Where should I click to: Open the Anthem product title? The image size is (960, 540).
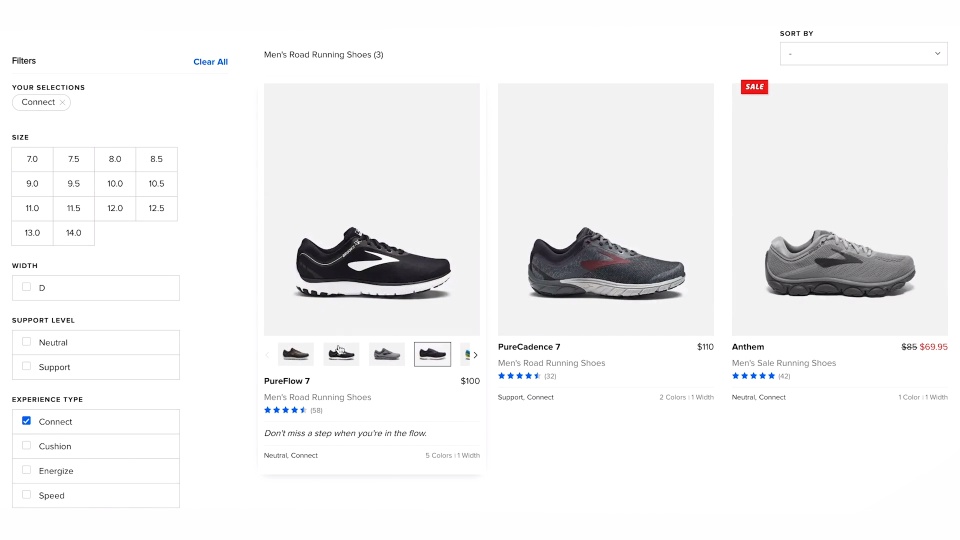coord(748,347)
